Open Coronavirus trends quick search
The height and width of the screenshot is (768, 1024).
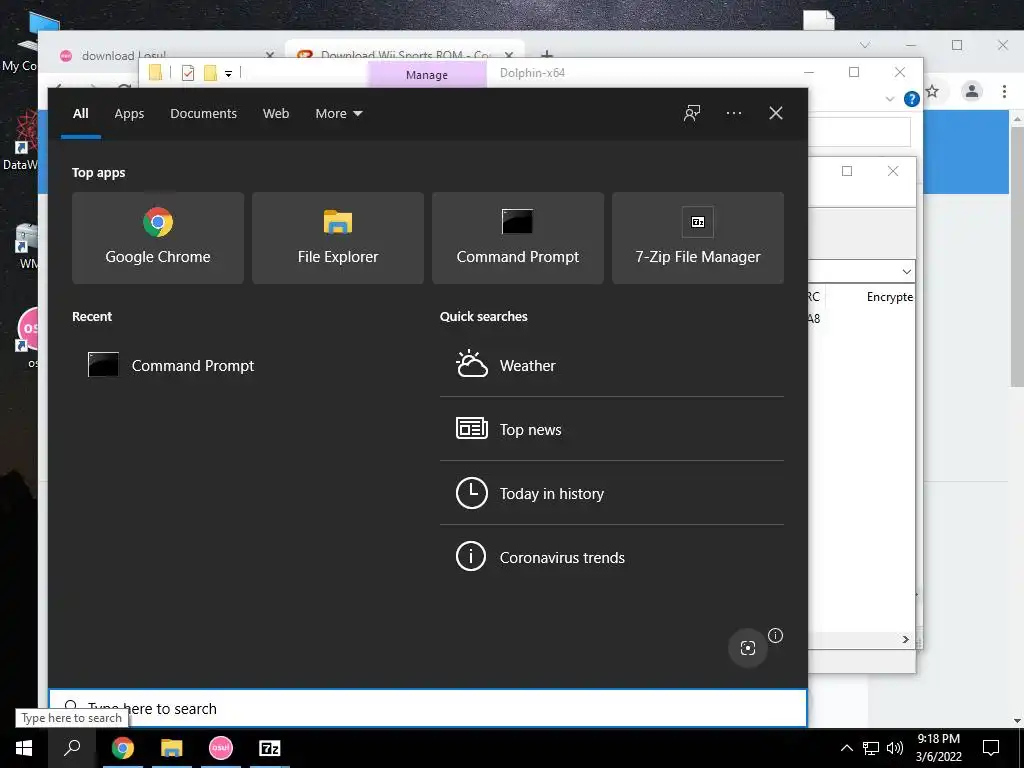click(x=611, y=557)
